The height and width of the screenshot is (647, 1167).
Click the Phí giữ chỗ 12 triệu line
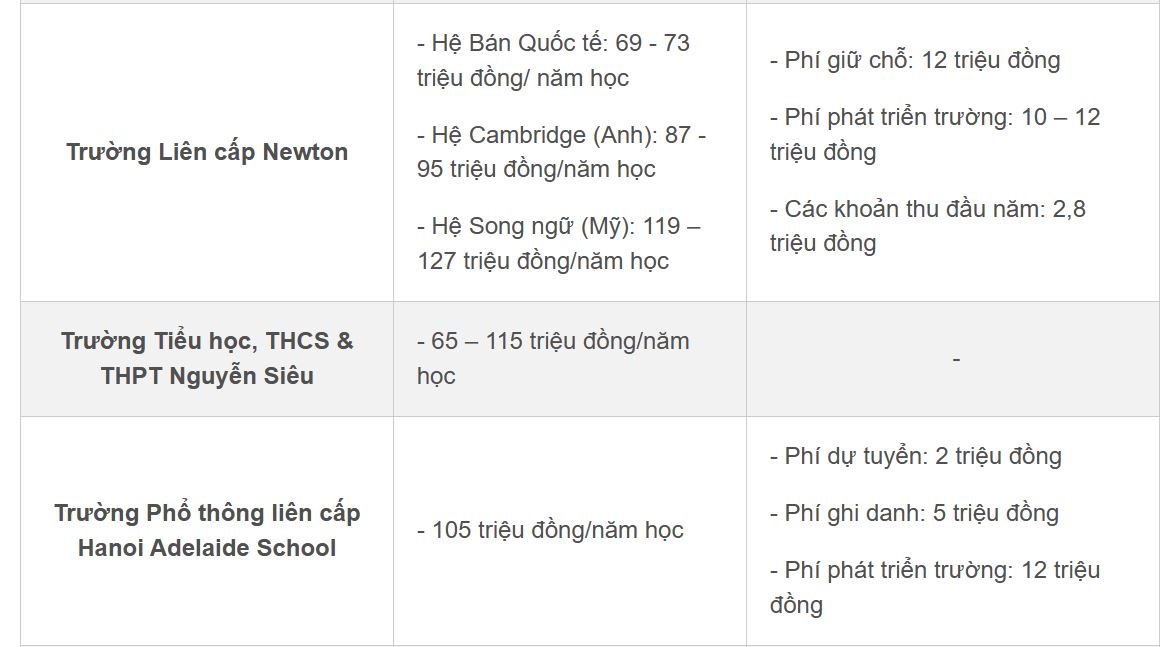tap(914, 60)
